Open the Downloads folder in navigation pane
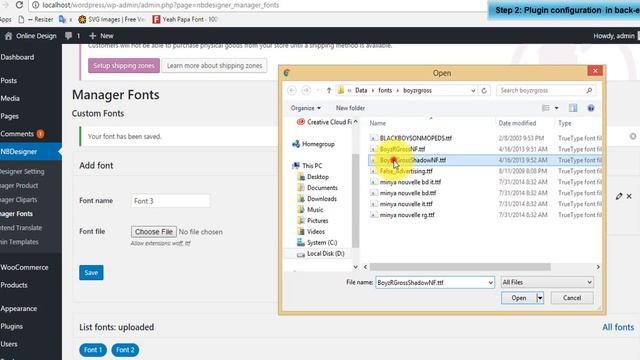This screenshot has width=640, height=360. pyautogui.click(x=317, y=199)
